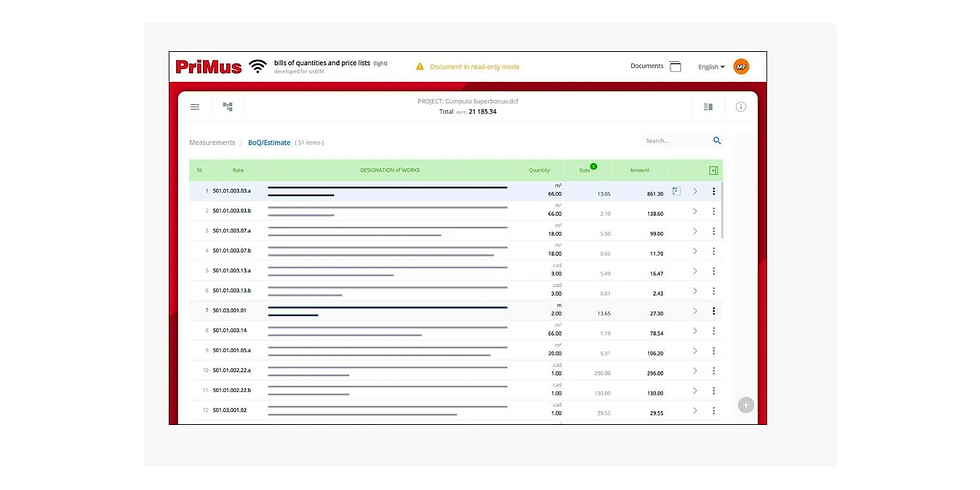The image size is (980, 490).
Task: Open the Documents window icon
Action: click(x=675, y=66)
